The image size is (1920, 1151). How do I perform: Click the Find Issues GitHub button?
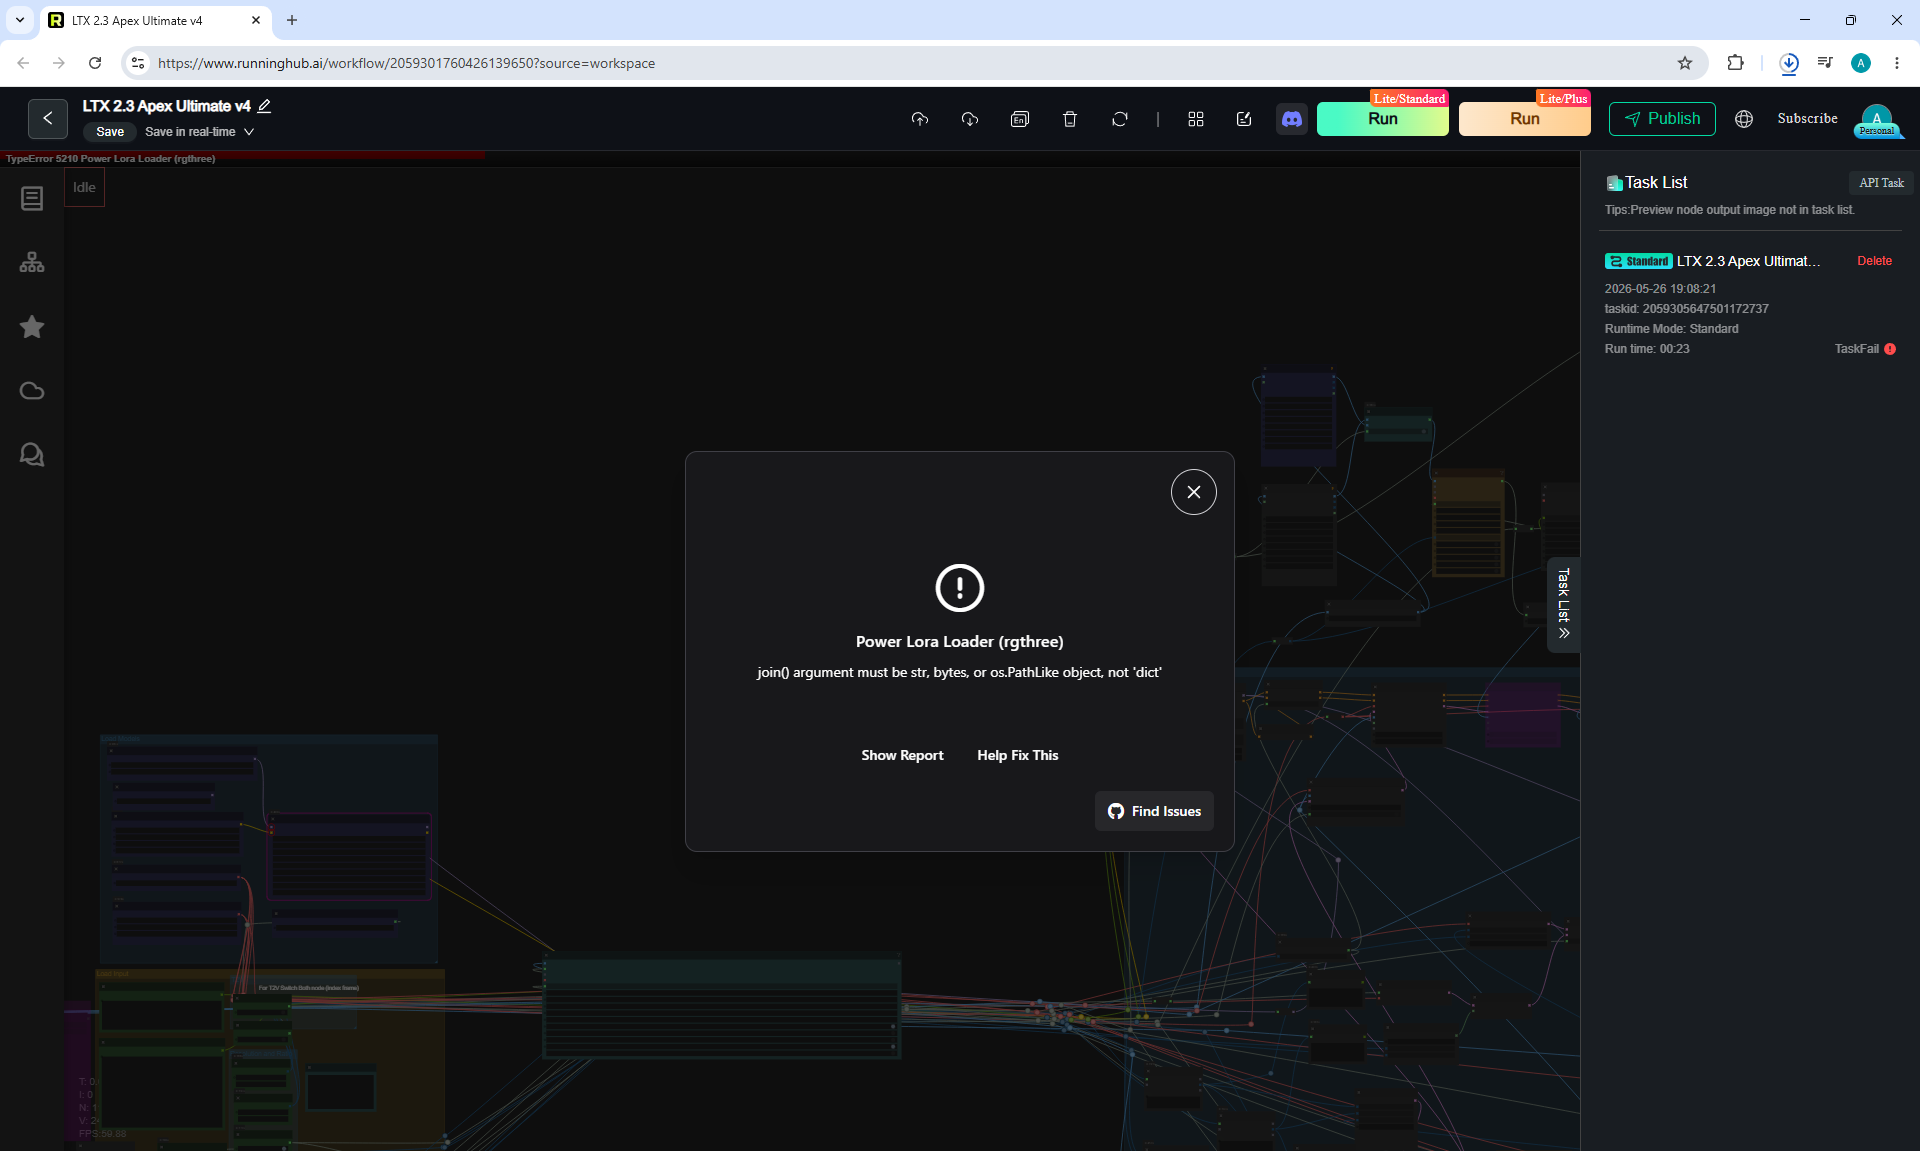pyautogui.click(x=1154, y=811)
